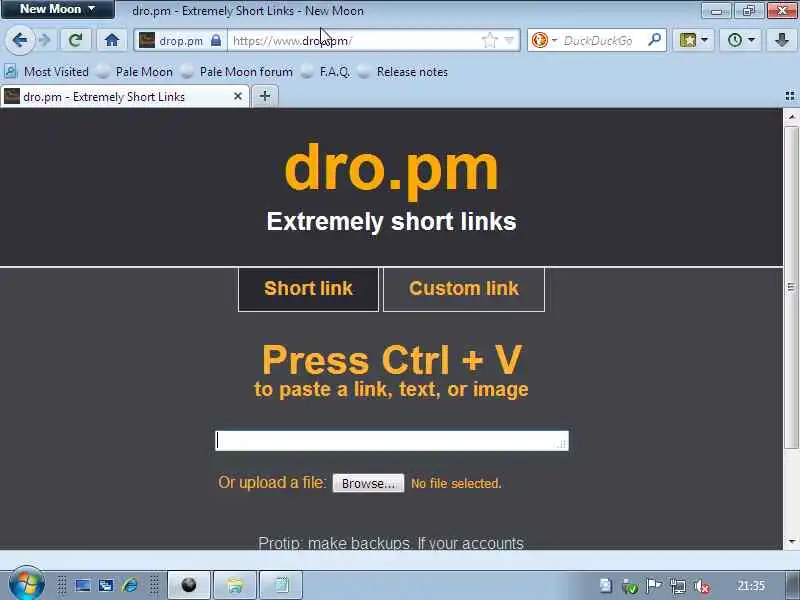Open the taskbar clock showing 21:35
The height and width of the screenshot is (600, 800).
[751, 586]
